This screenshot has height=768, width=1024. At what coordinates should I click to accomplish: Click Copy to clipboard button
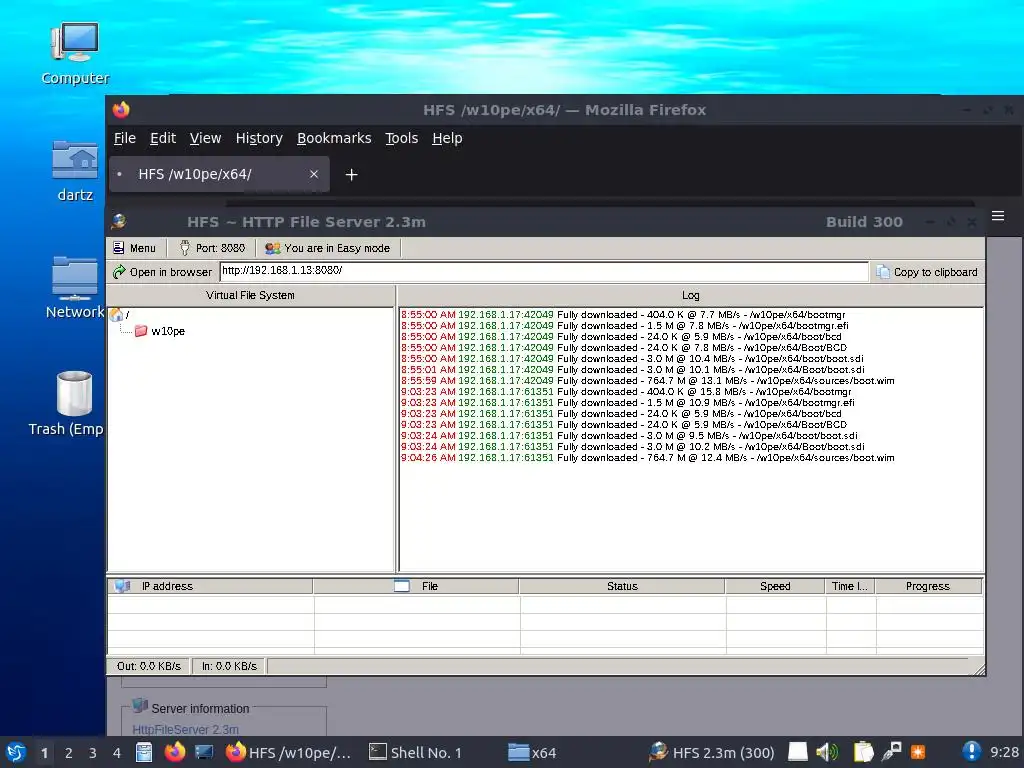(x=927, y=272)
